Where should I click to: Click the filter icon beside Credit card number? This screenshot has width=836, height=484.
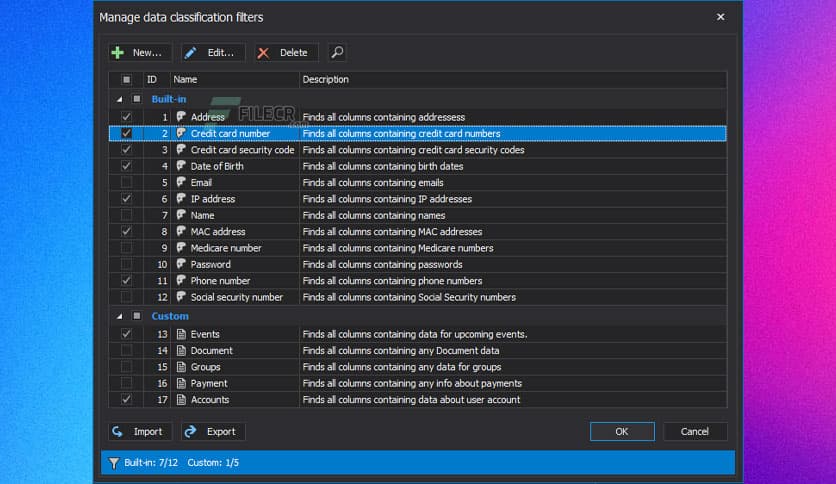[x=181, y=133]
